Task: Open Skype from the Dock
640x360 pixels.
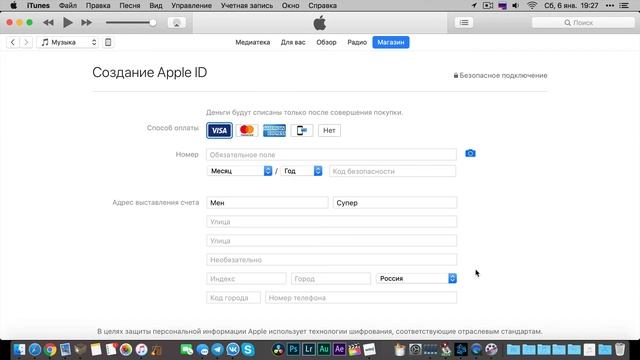Action: (x=248, y=349)
